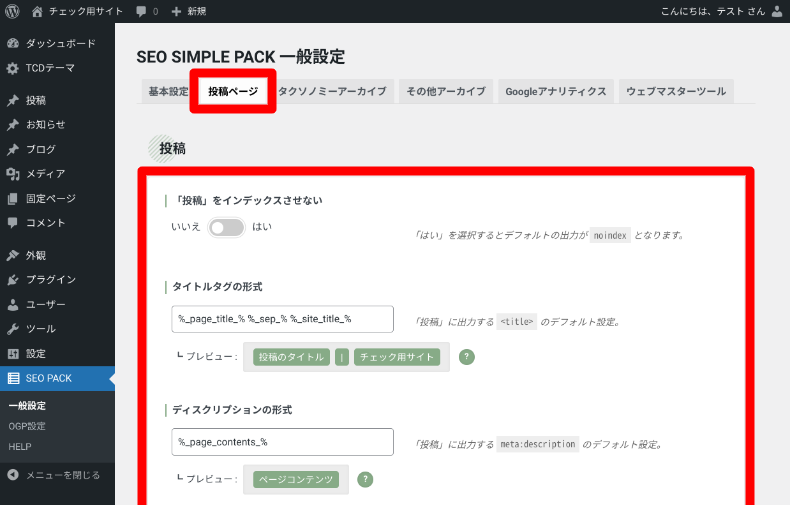
Task: Click the SEO SIMPLE PACK 一般設定 page title
Action: click(x=241, y=56)
